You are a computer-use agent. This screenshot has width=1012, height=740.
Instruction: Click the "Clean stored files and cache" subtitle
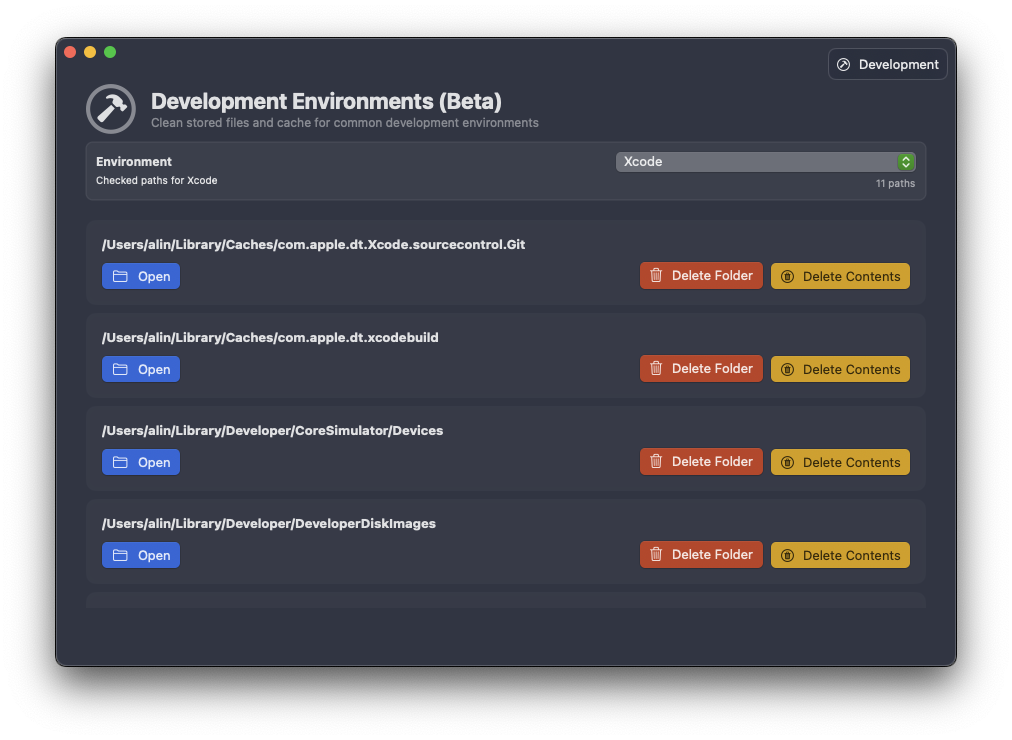[x=345, y=123]
